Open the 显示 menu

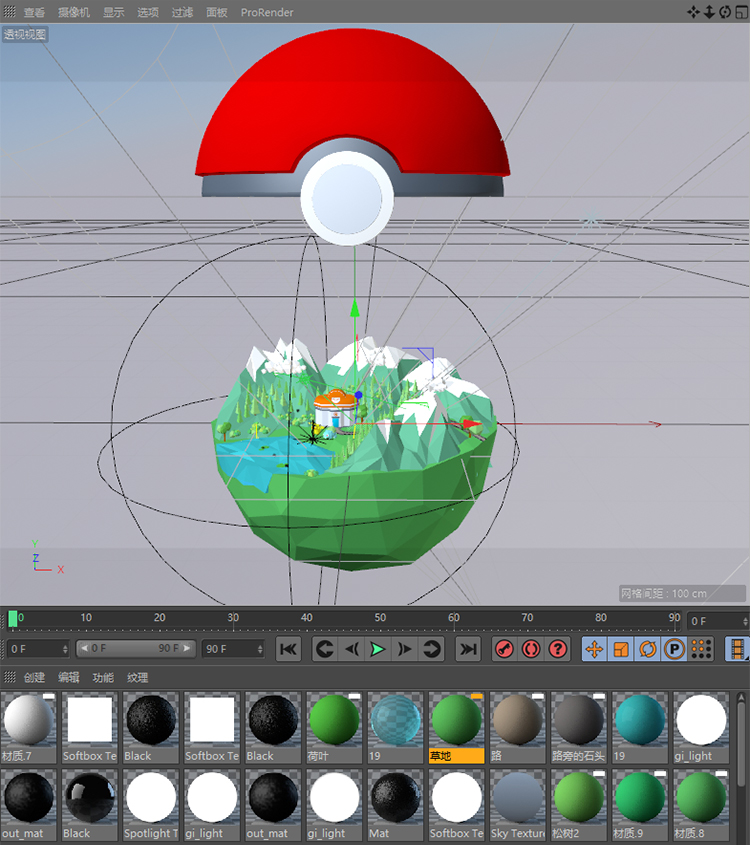pos(114,12)
